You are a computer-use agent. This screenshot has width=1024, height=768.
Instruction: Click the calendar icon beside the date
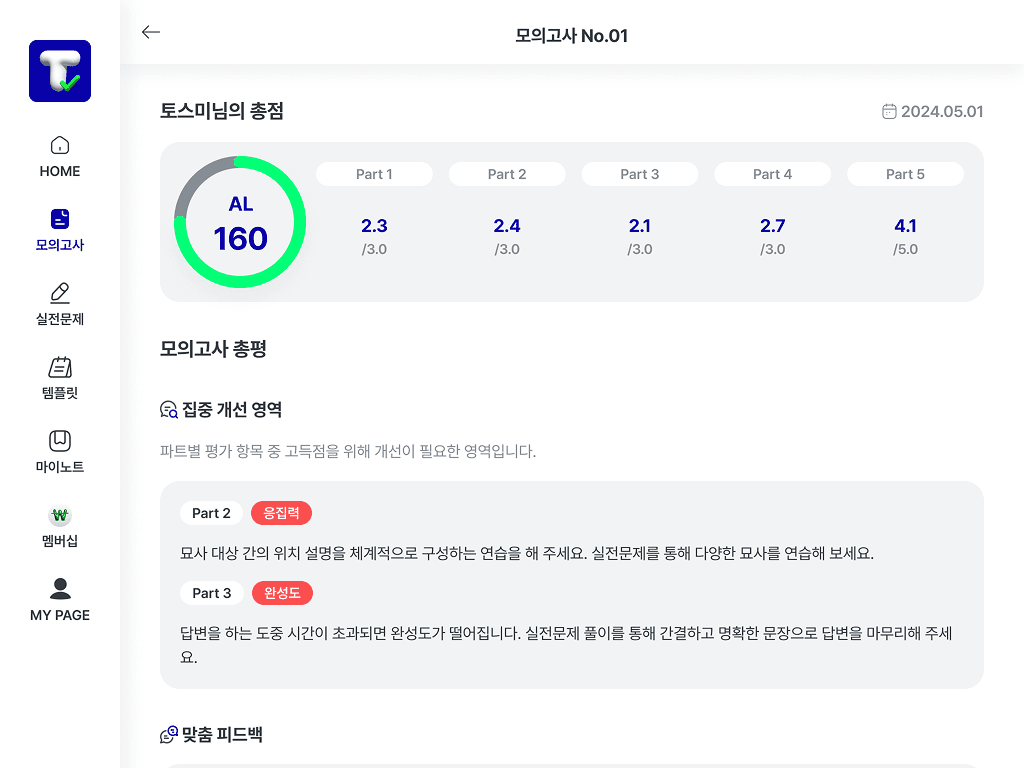click(889, 112)
